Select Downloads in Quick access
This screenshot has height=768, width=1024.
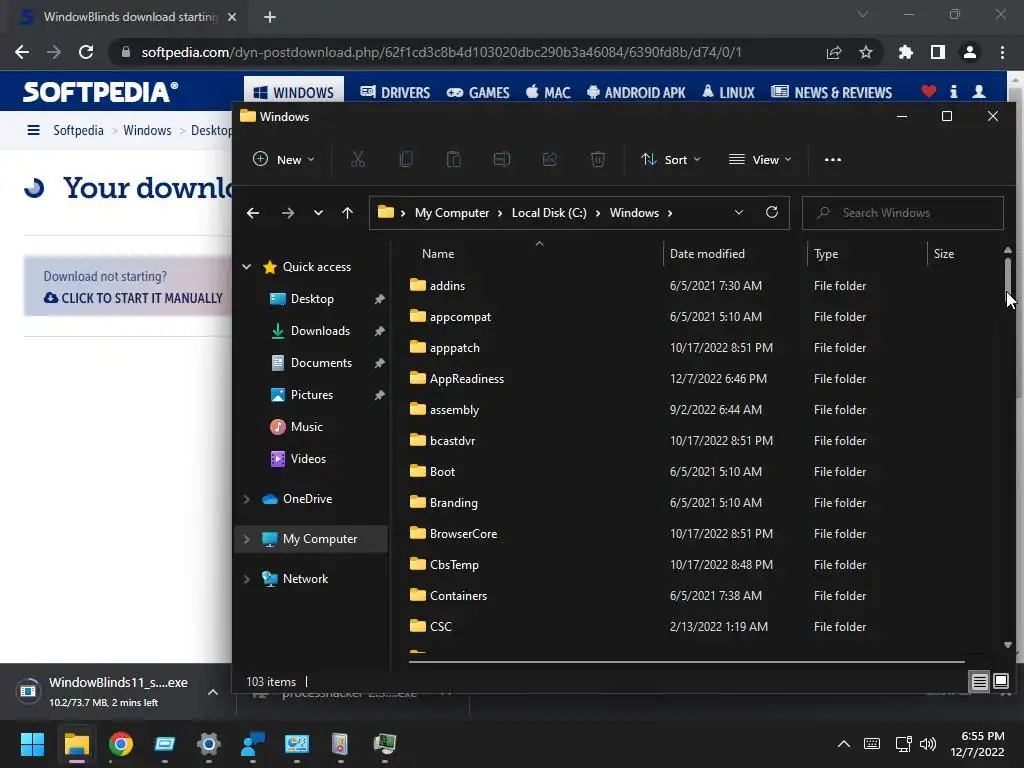[x=320, y=330]
